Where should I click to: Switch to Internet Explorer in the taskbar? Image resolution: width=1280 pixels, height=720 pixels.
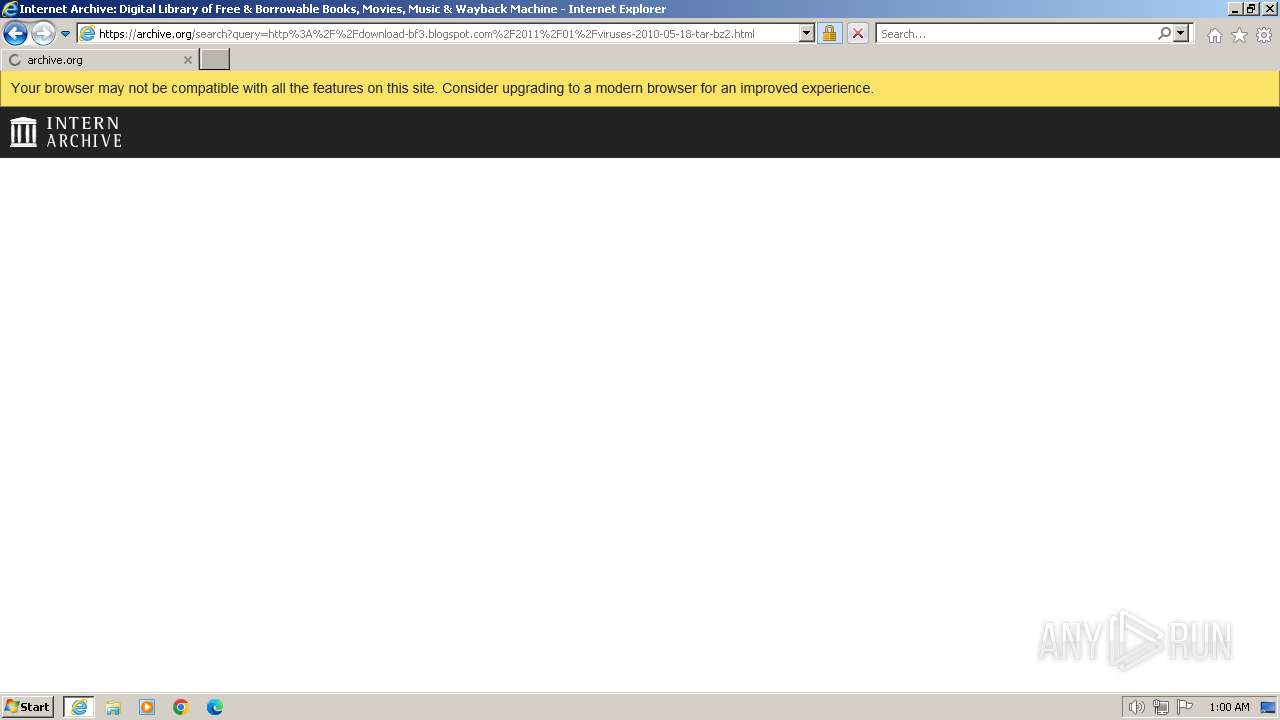tap(79, 707)
